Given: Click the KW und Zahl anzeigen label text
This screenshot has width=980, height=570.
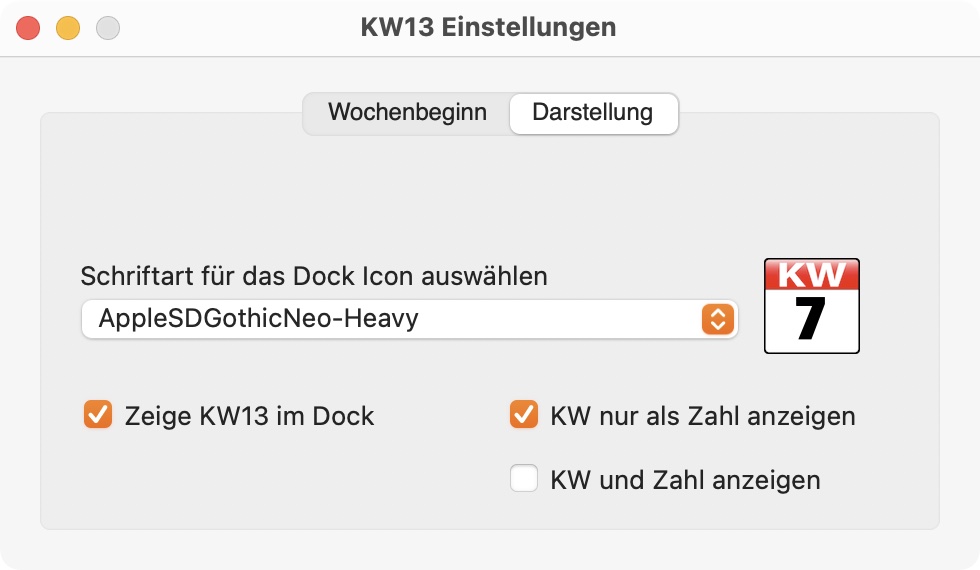Looking at the screenshot, I should (685, 480).
